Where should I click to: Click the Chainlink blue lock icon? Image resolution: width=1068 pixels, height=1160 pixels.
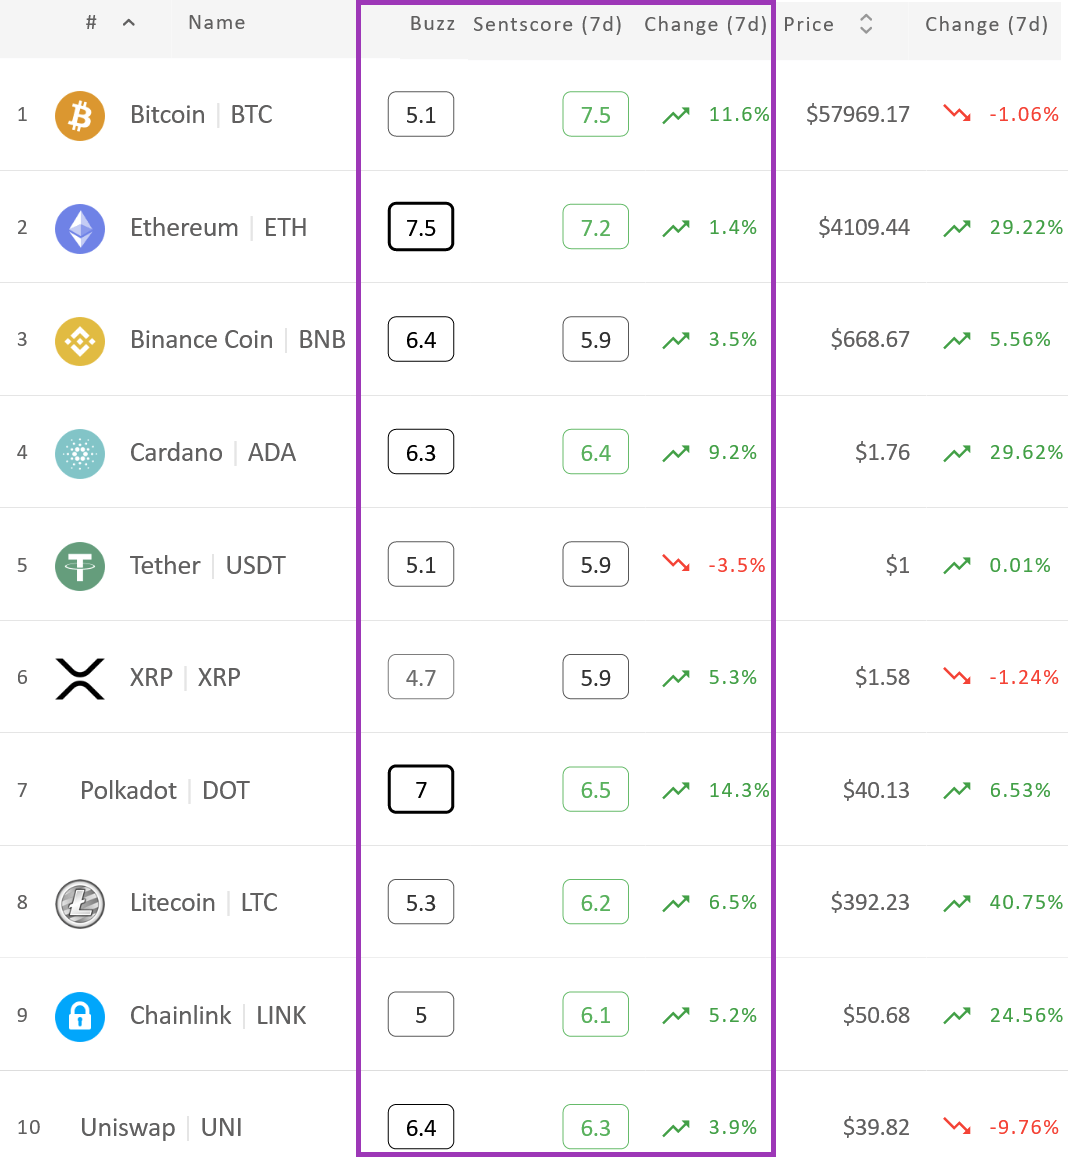point(80,1016)
